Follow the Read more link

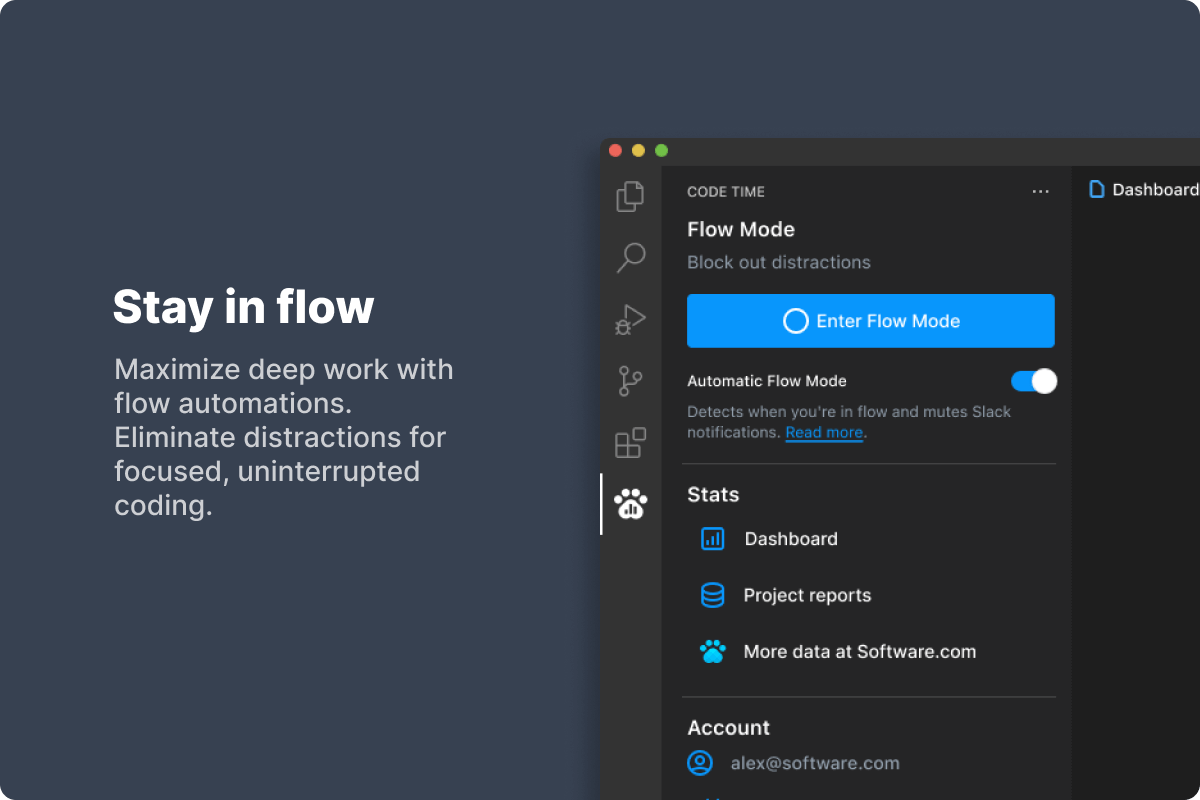click(824, 433)
